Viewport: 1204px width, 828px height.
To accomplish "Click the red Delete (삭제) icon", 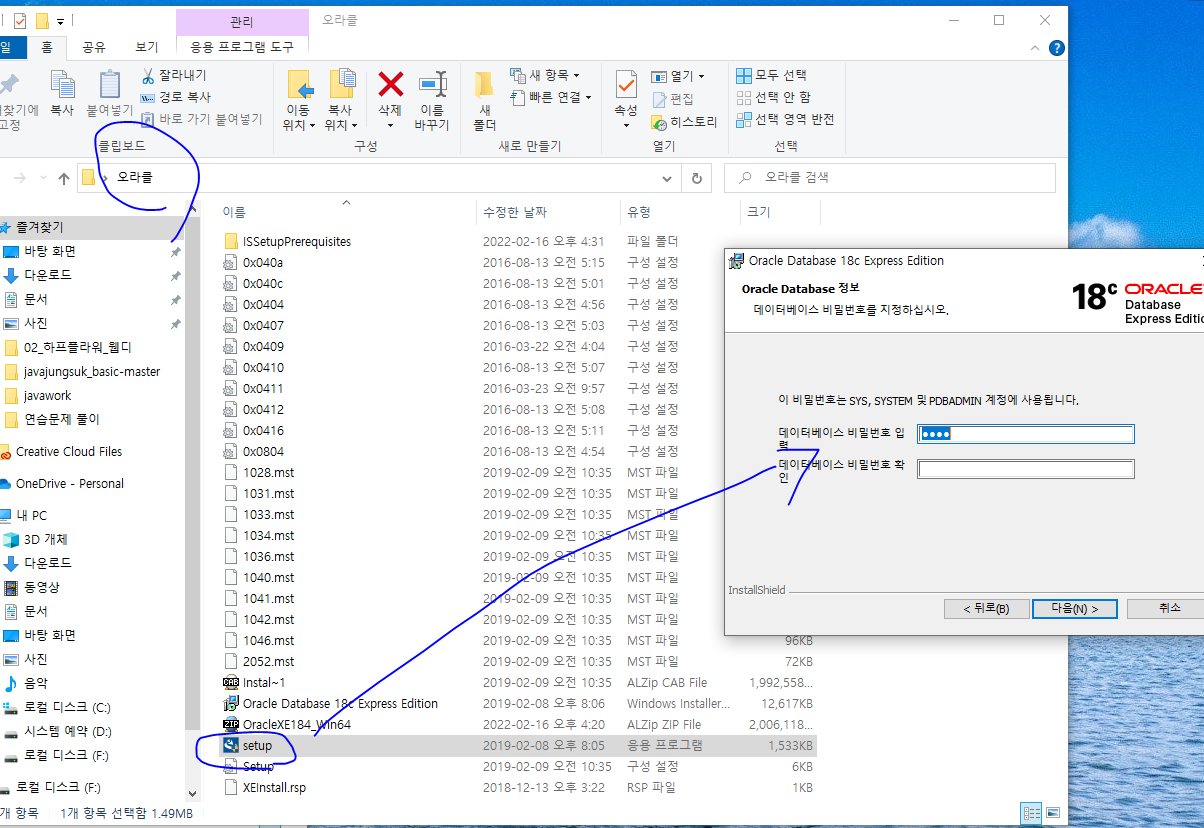I will tap(390, 84).
